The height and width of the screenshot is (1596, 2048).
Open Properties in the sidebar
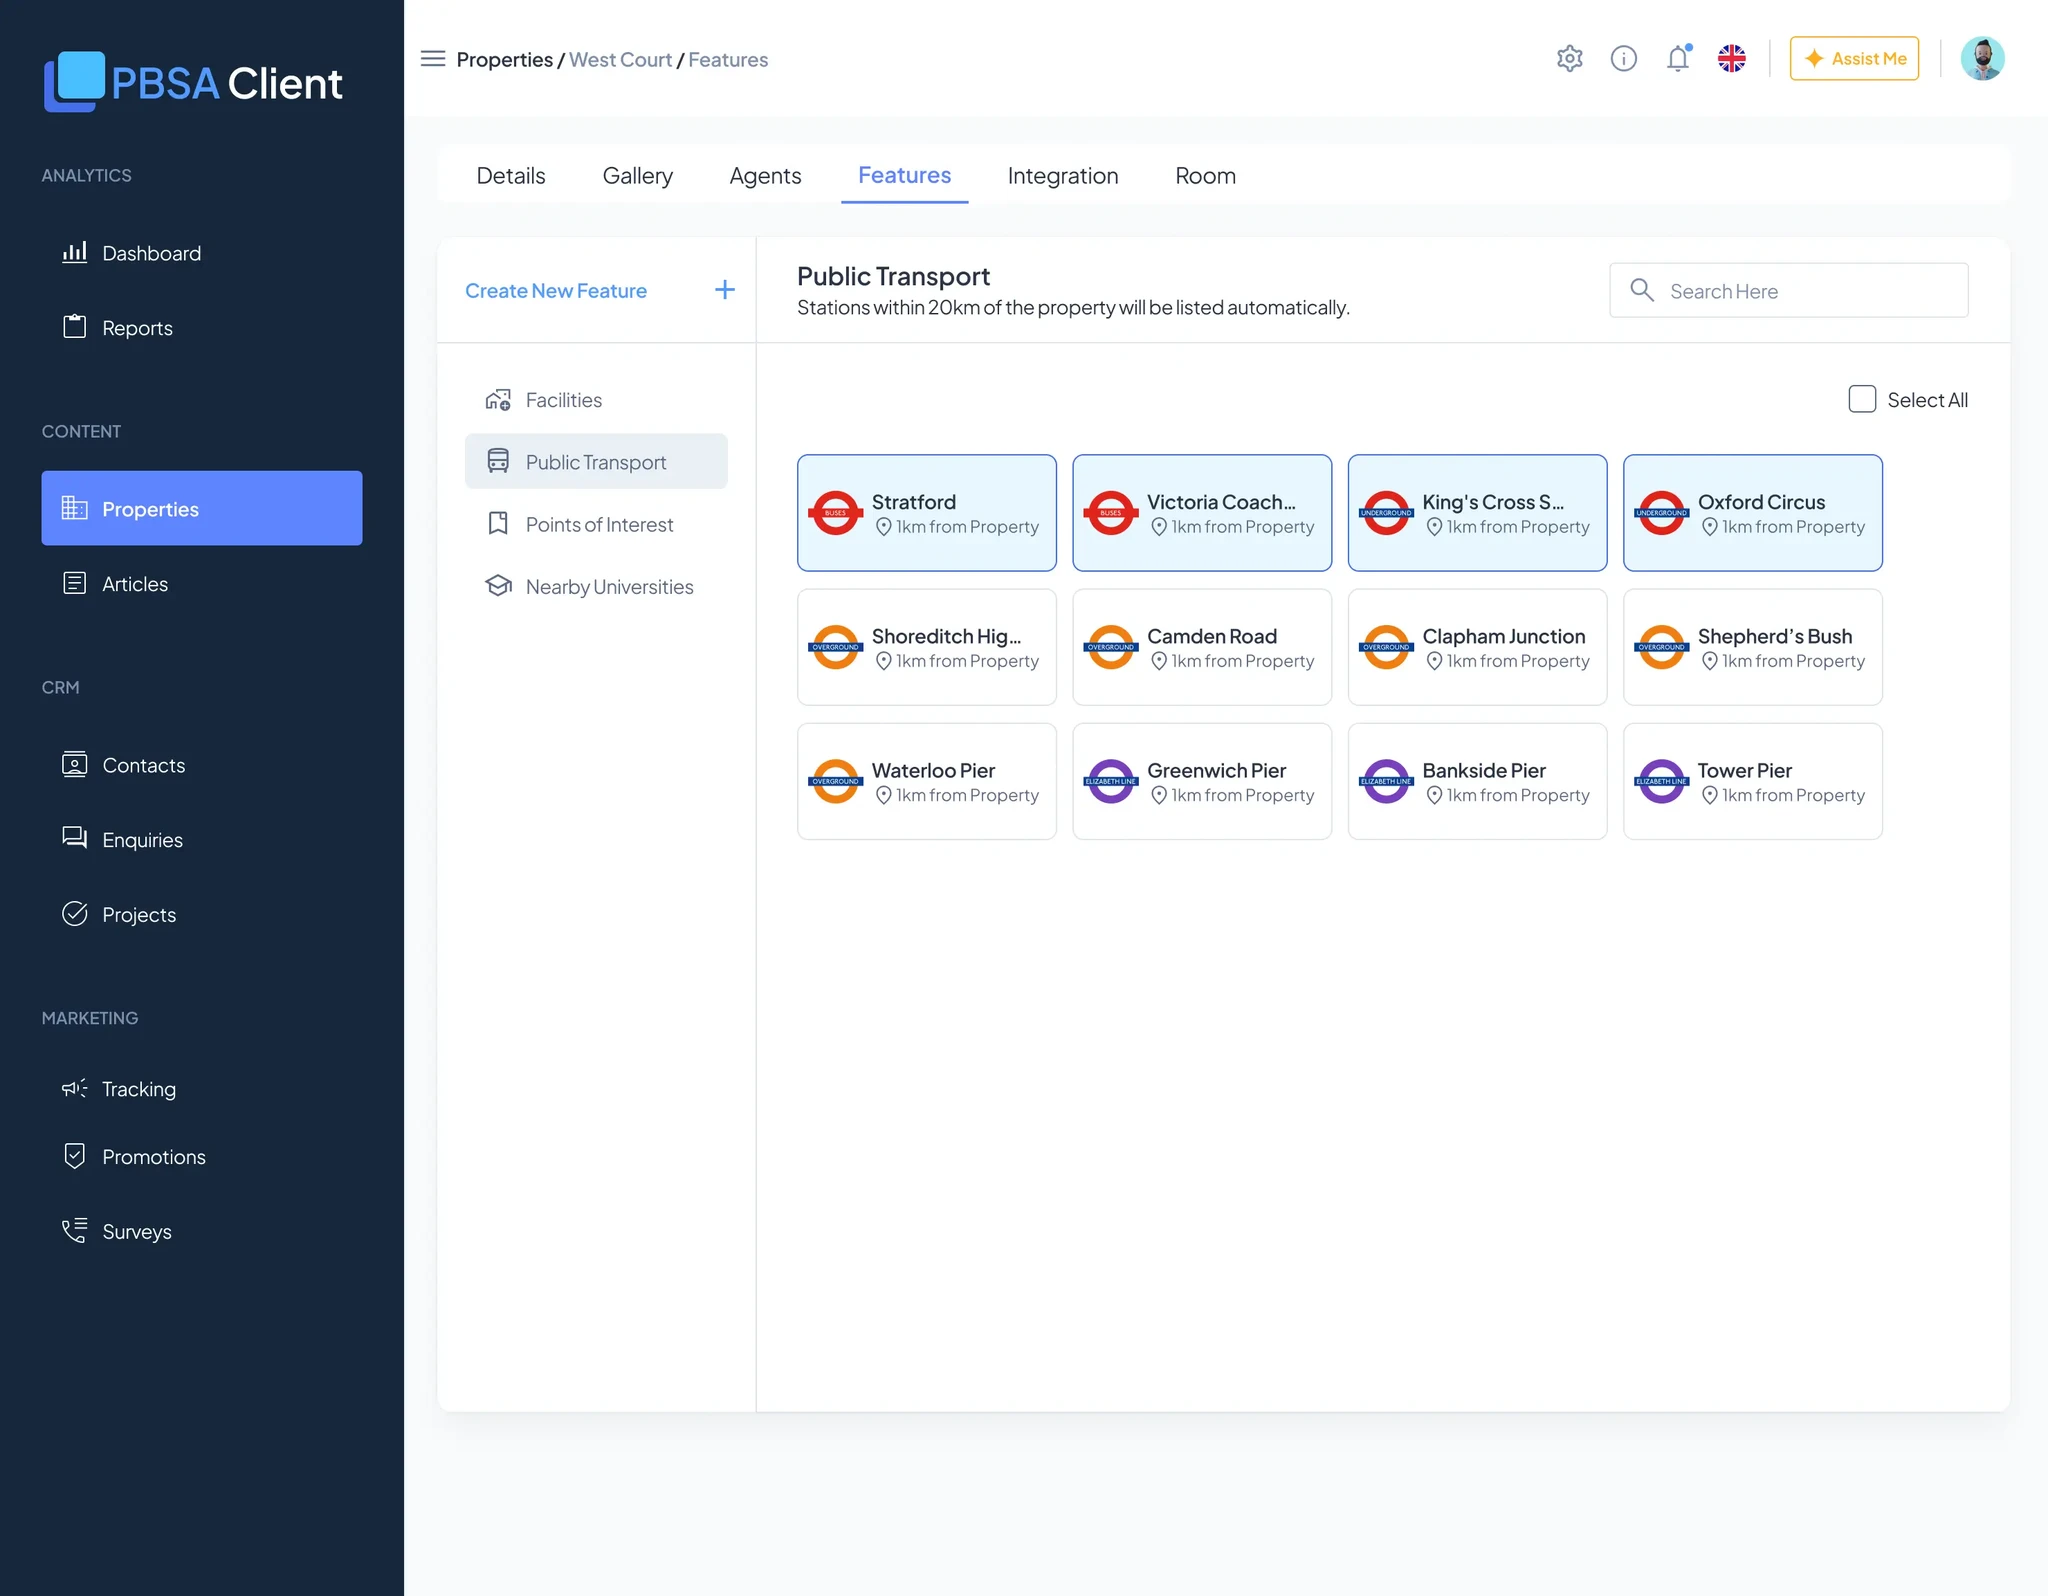pos(202,508)
